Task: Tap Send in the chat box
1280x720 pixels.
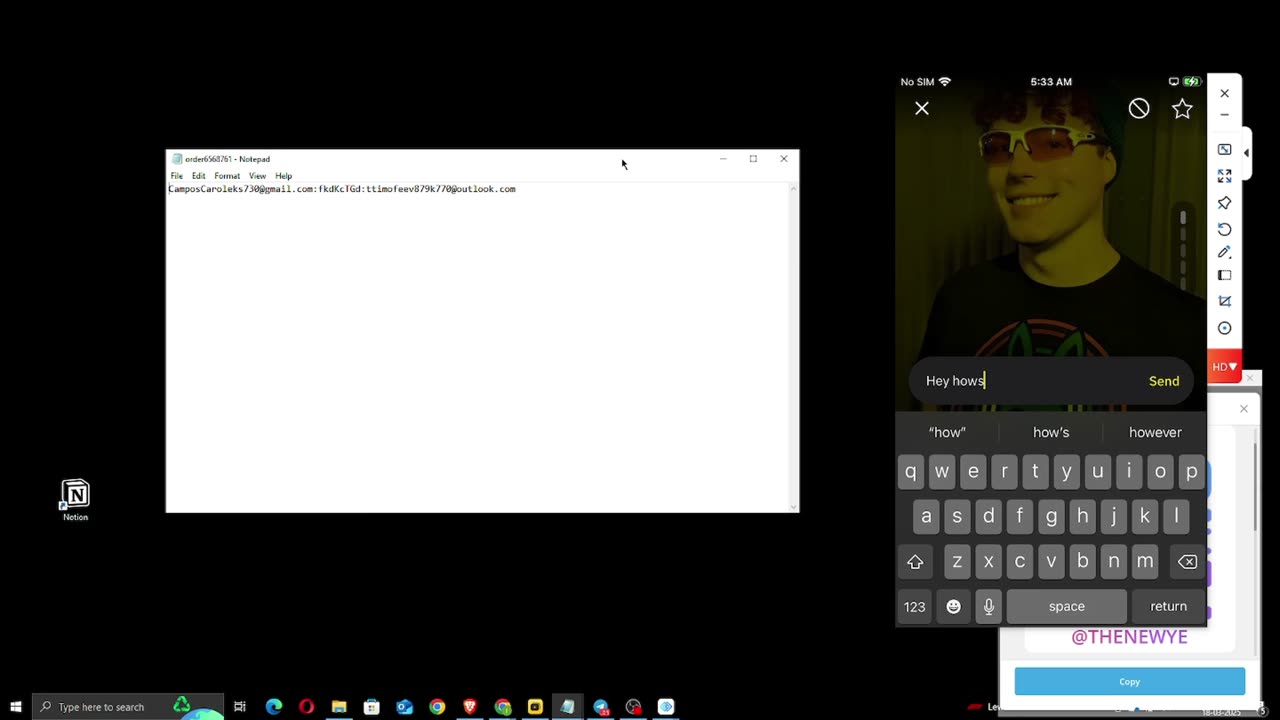Action: (x=1164, y=381)
